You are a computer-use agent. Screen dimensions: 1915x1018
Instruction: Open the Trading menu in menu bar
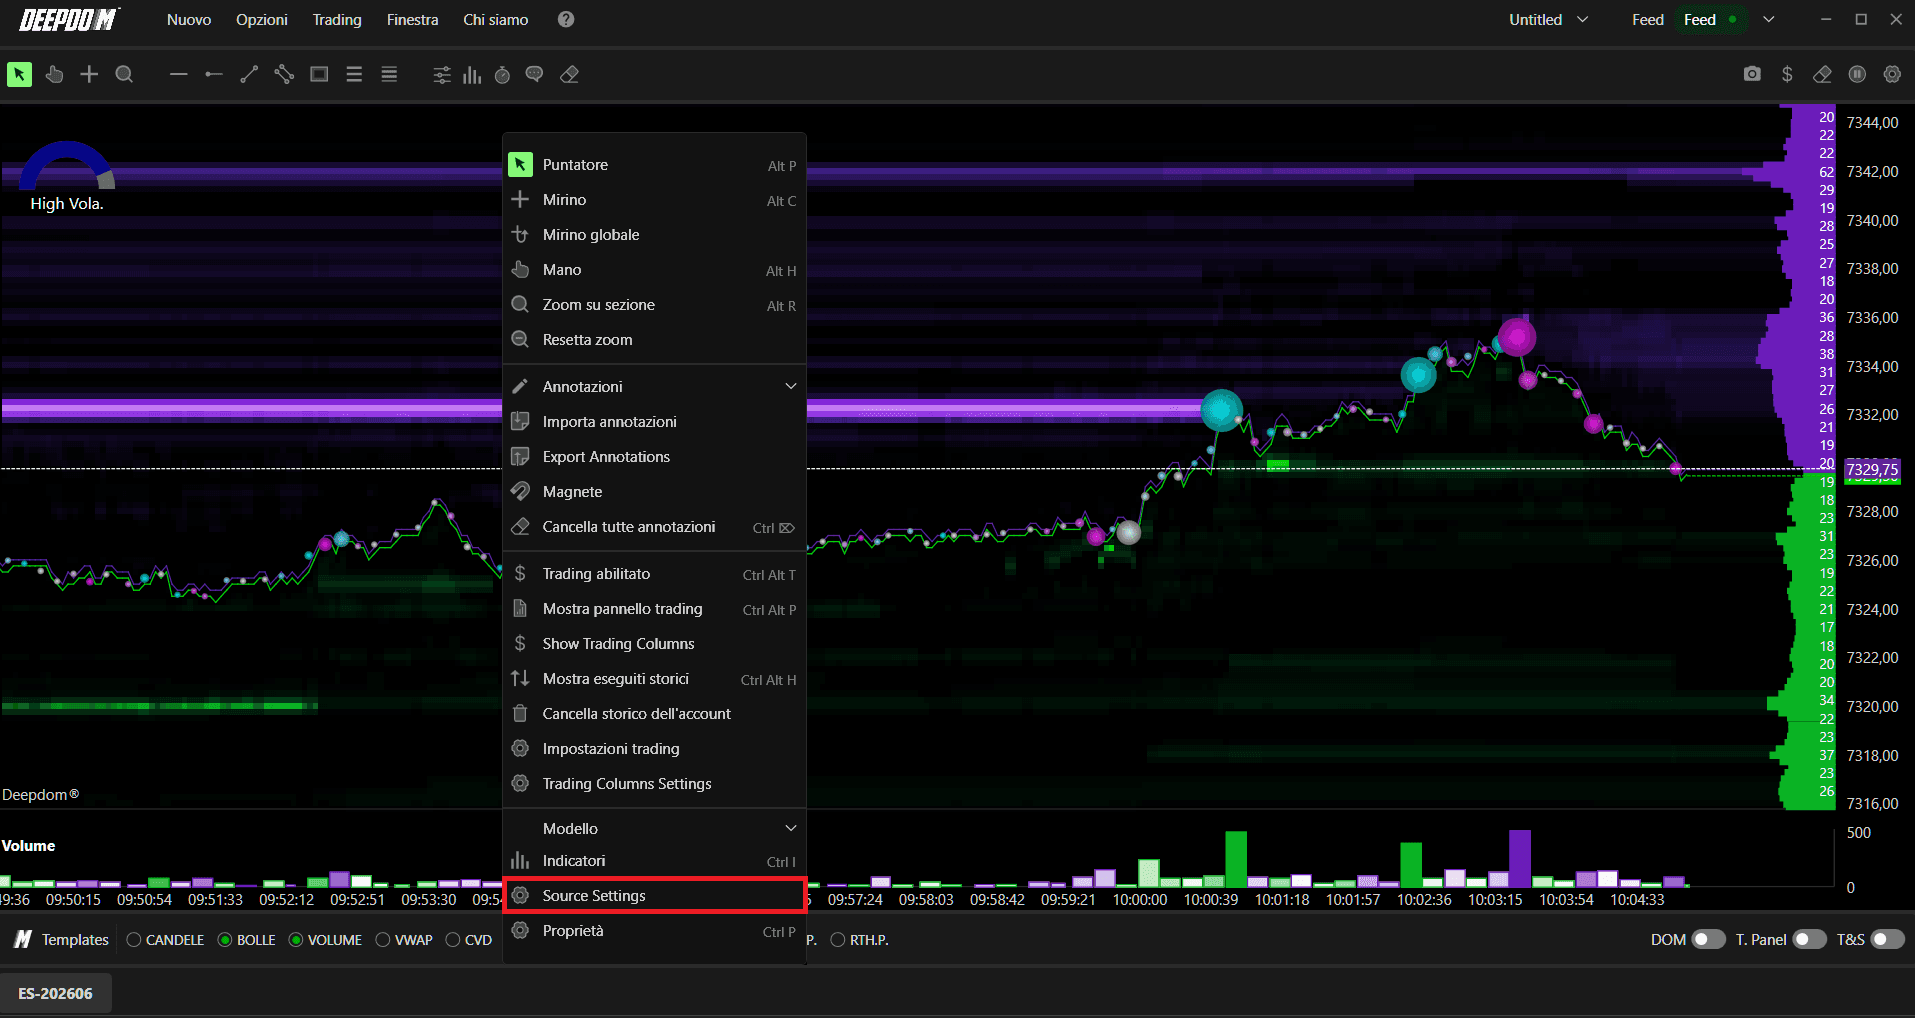tap(337, 19)
